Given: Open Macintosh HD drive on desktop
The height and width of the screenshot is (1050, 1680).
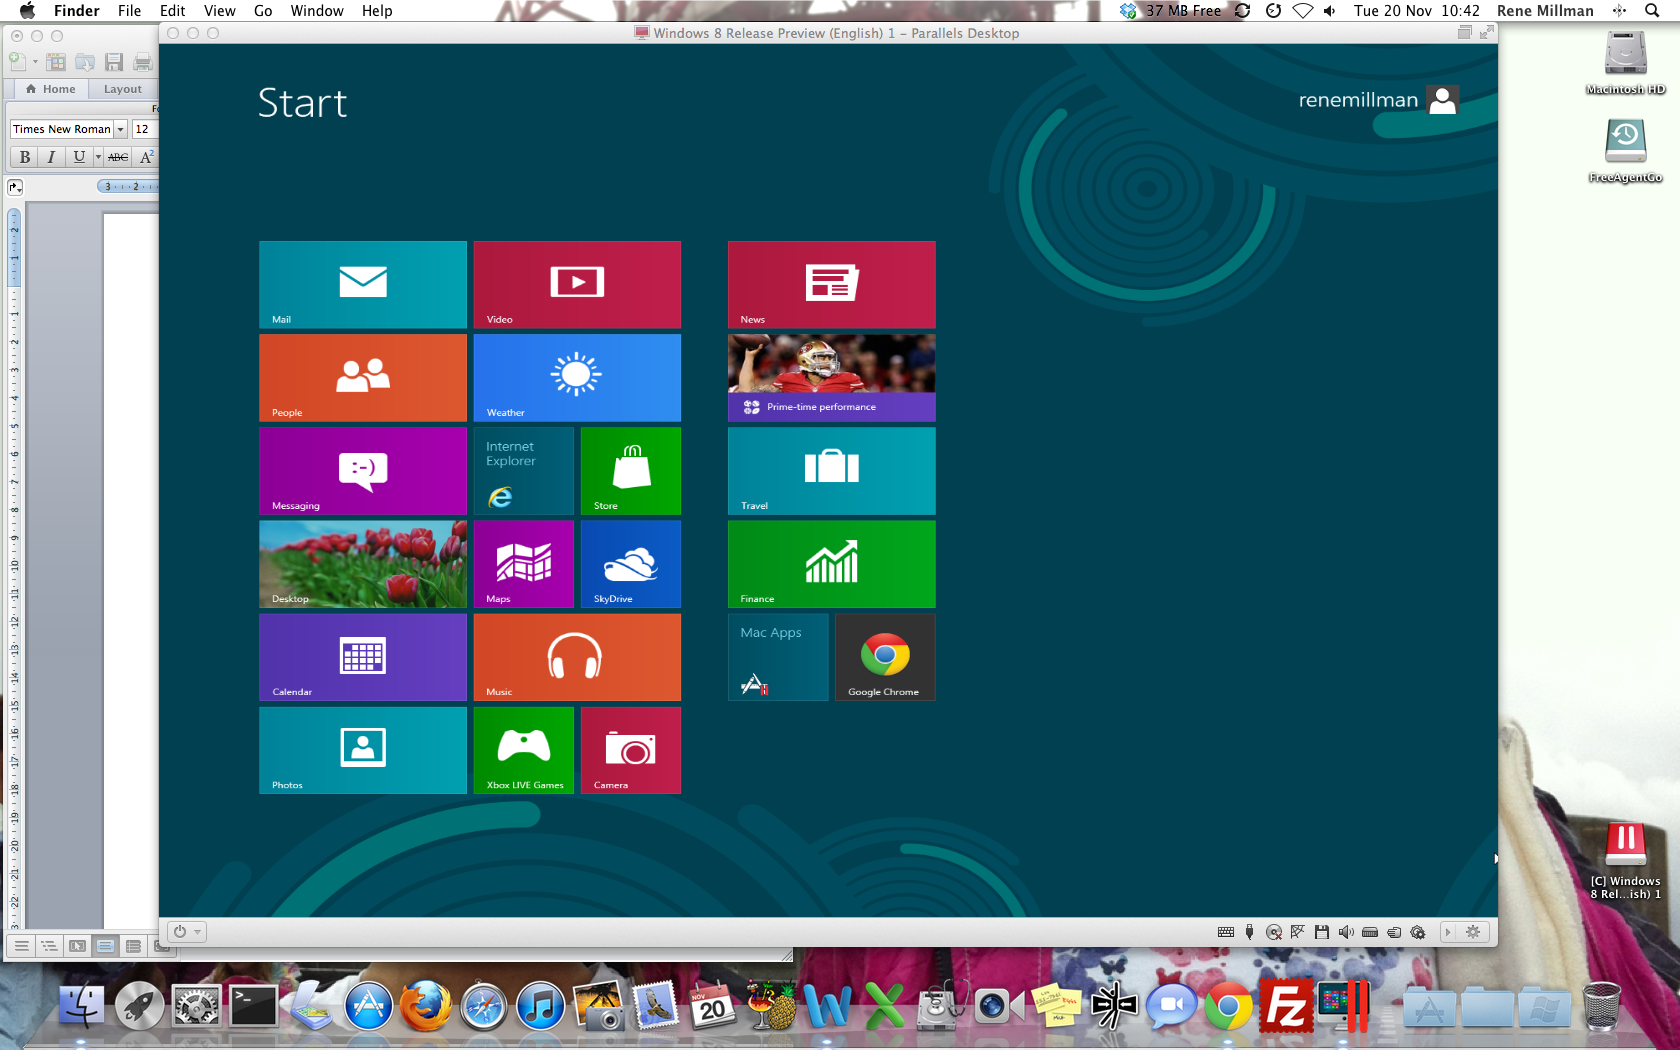Looking at the screenshot, I should [1626, 63].
